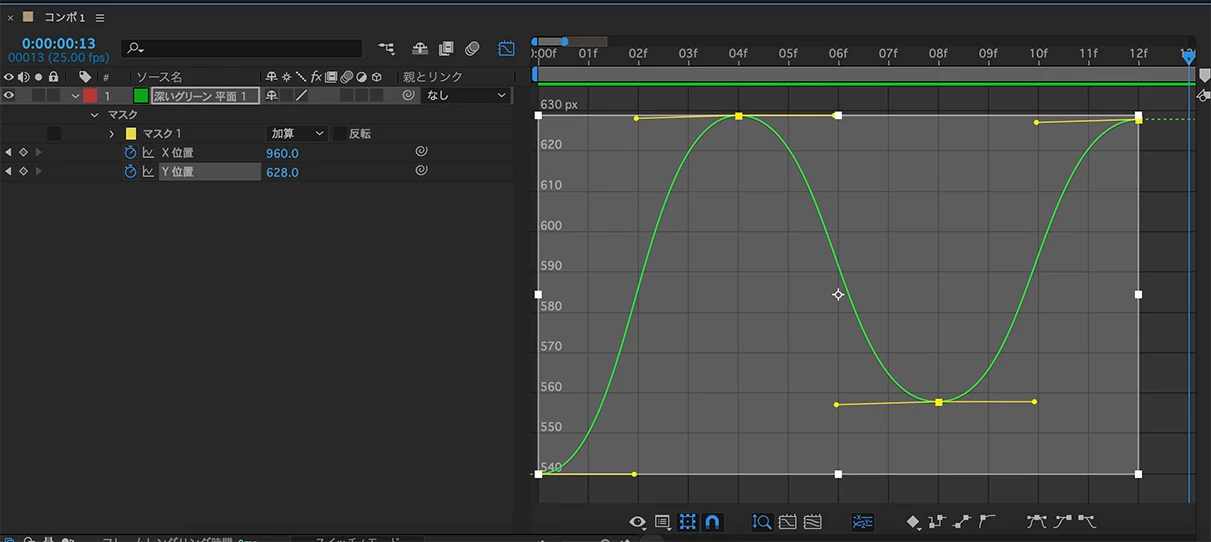The width and height of the screenshot is (1211, 542).
Task: Toggle stopwatch for X 位置 property
Action: [x=129, y=153]
